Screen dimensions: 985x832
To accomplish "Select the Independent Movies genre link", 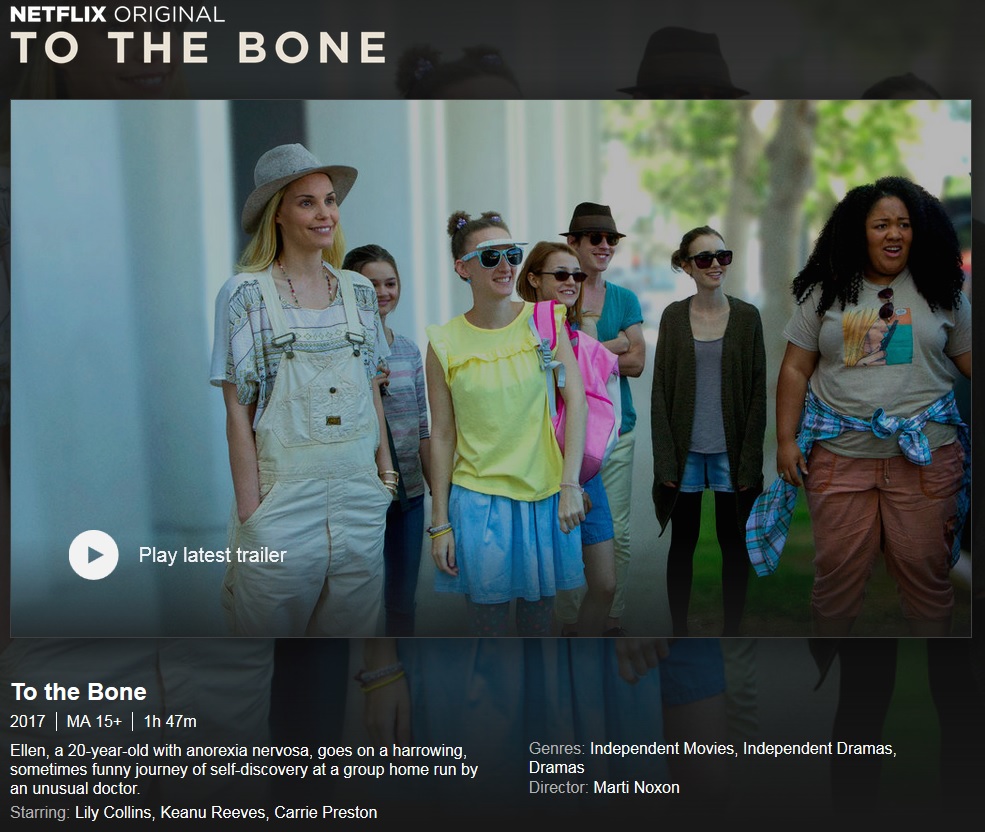I will (x=662, y=748).
